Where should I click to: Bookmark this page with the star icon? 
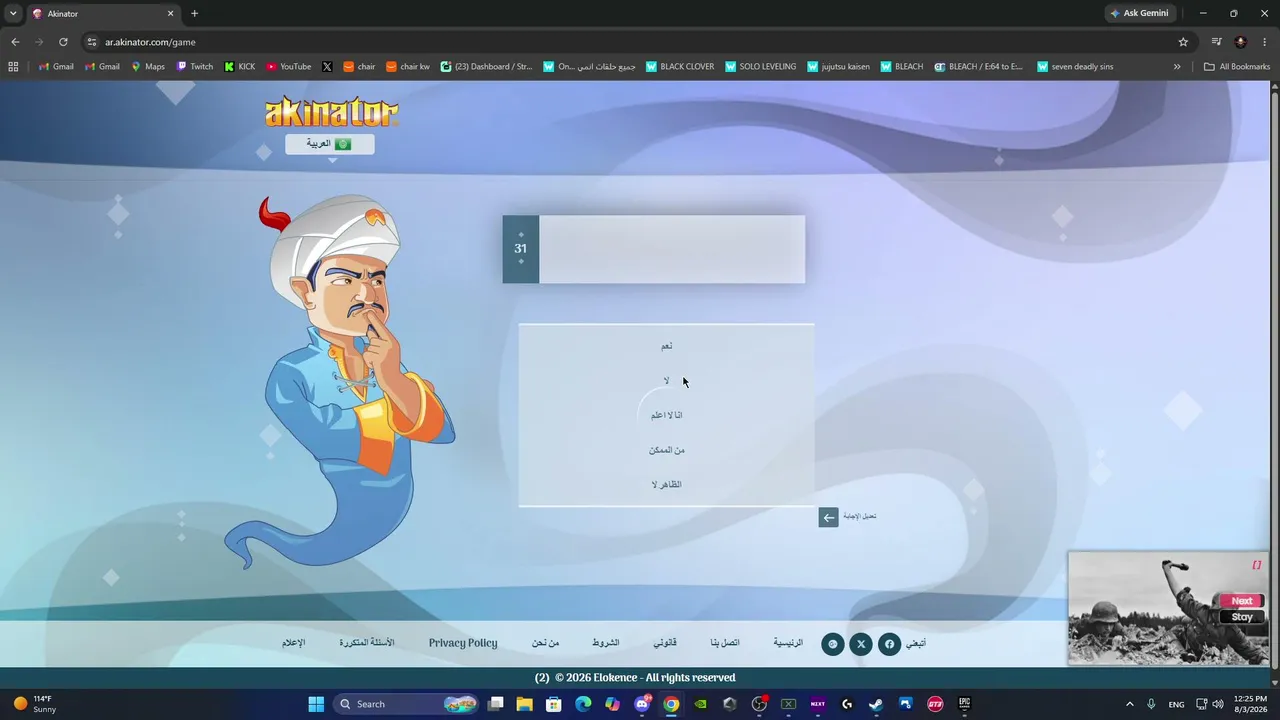click(x=1183, y=42)
